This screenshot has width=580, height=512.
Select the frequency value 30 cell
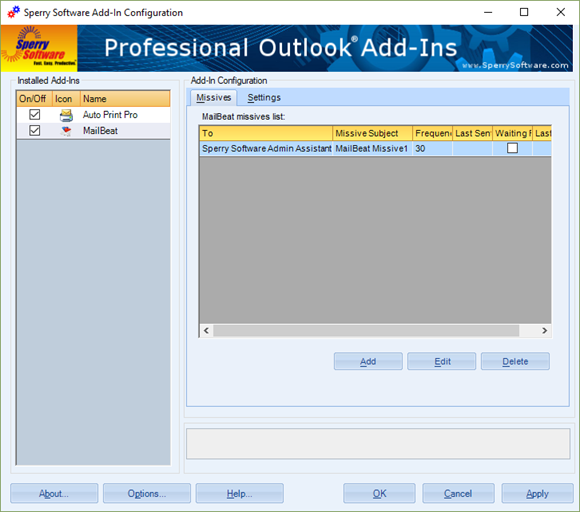(x=432, y=148)
